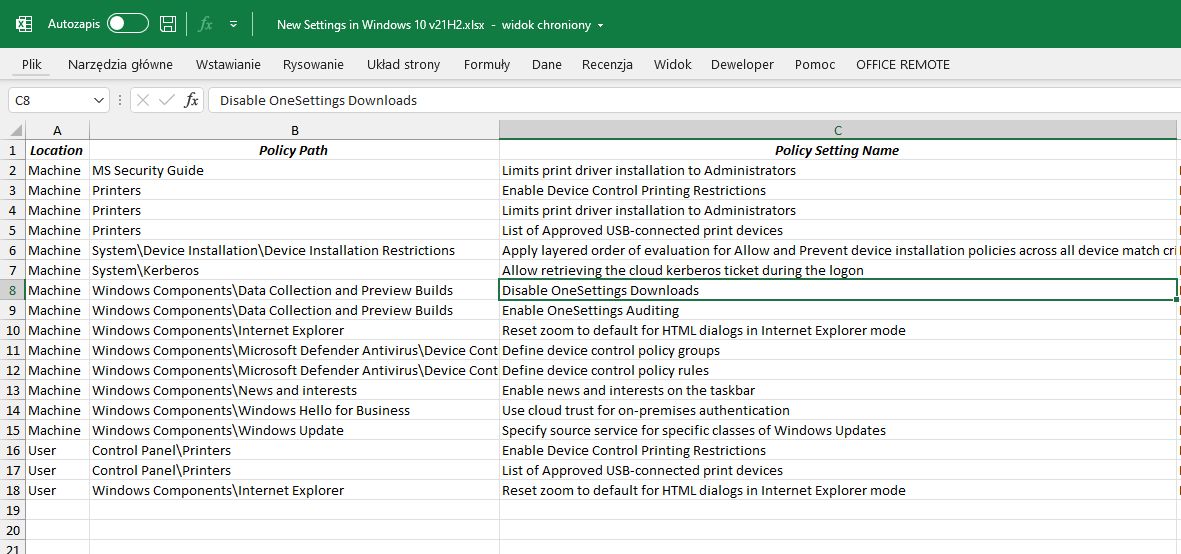Select 'Define device control policy rules' cell
This screenshot has height=554, width=1181.
[x=838, y=370]
